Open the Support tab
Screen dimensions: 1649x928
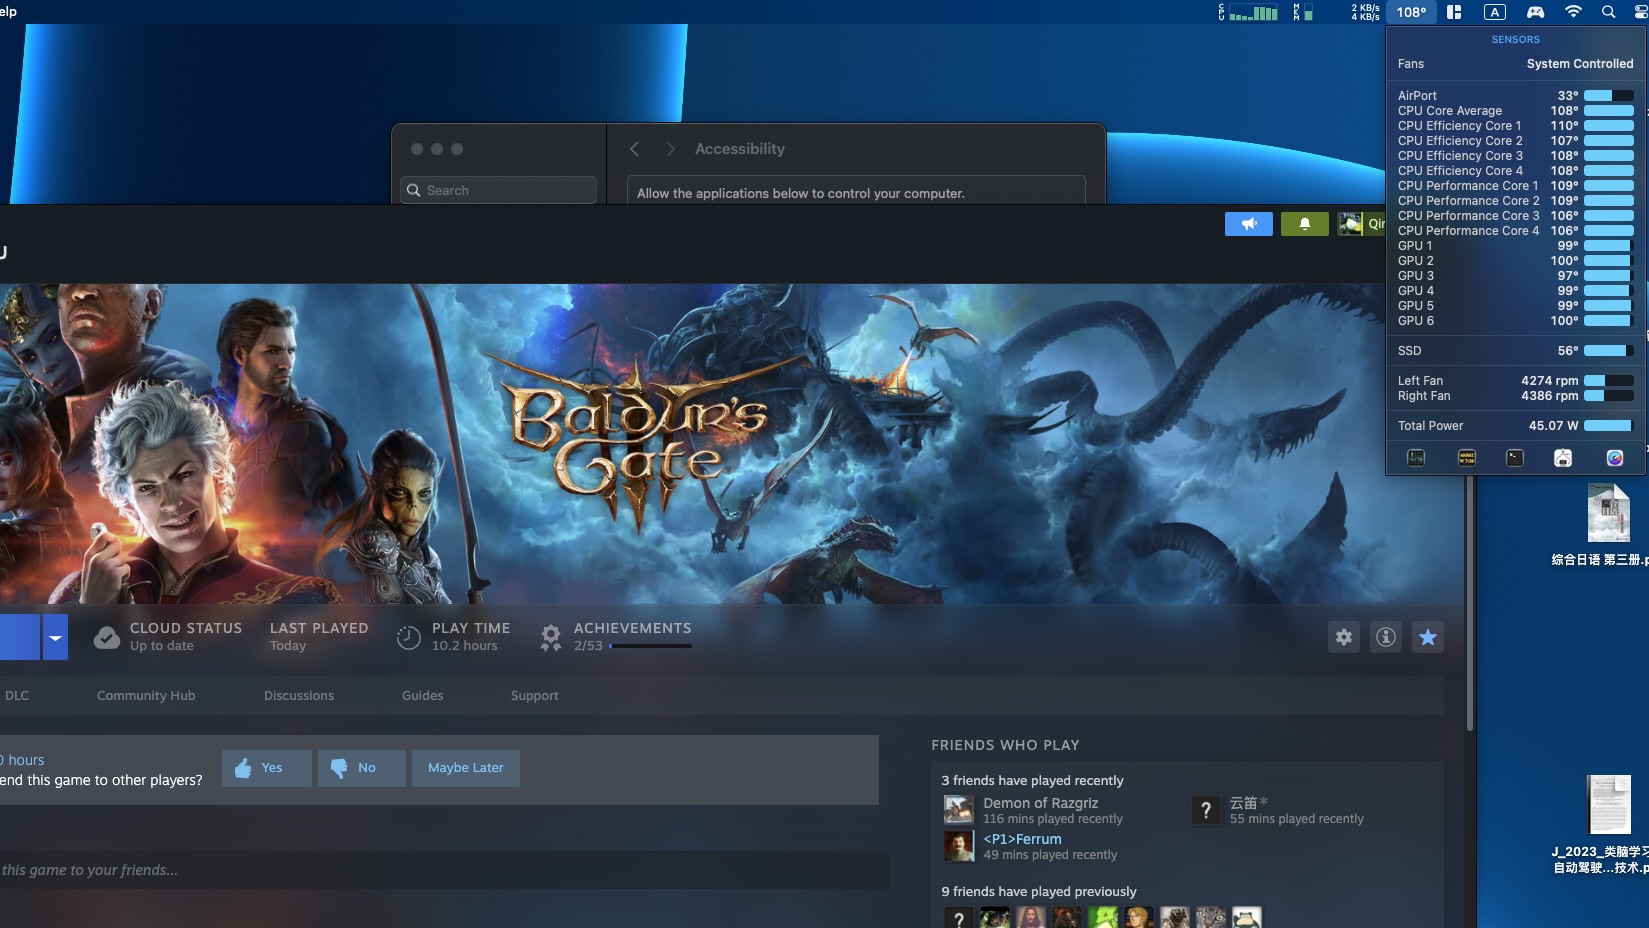pyautogui.click(x=535, y=695)
